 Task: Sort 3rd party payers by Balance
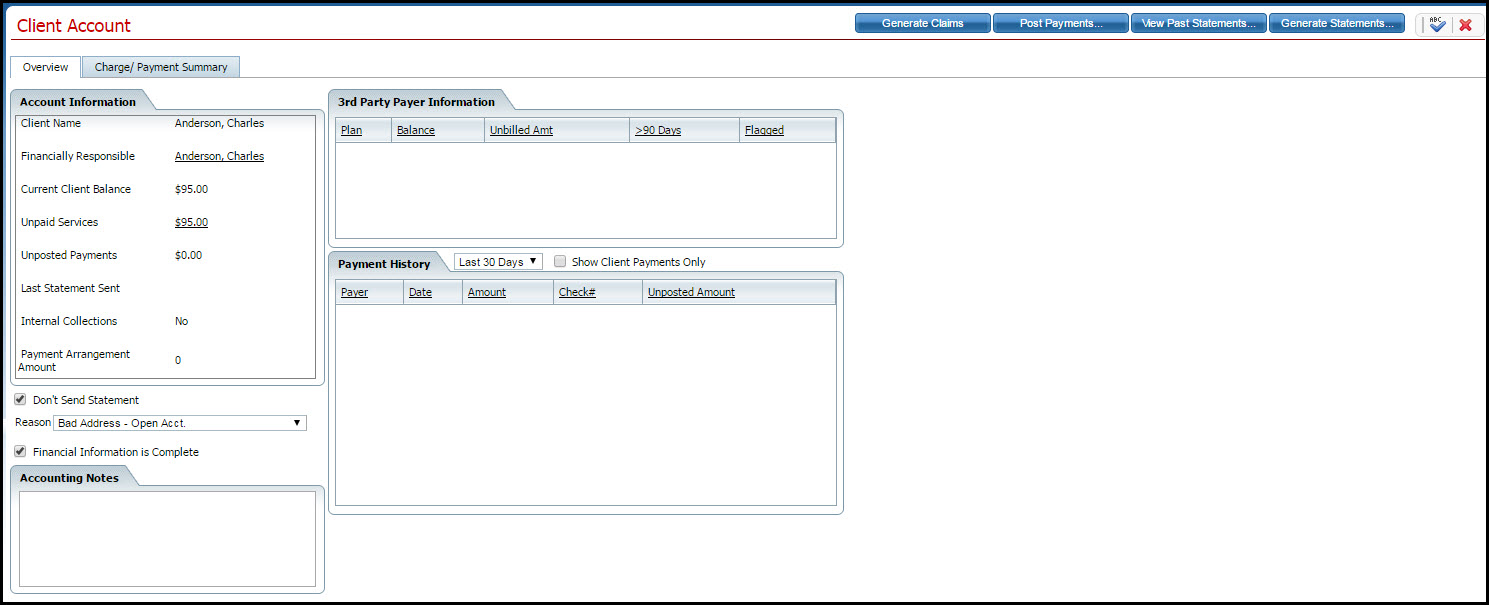(x=415, y=129)
